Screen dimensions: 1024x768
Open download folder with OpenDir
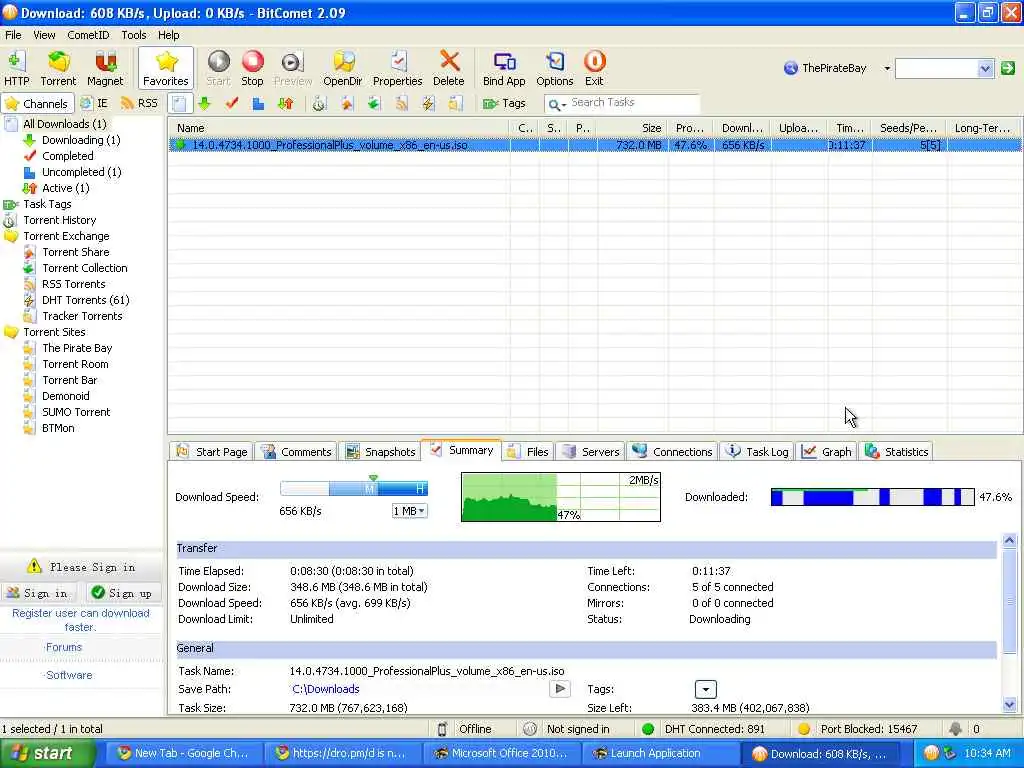coord(343,68)
